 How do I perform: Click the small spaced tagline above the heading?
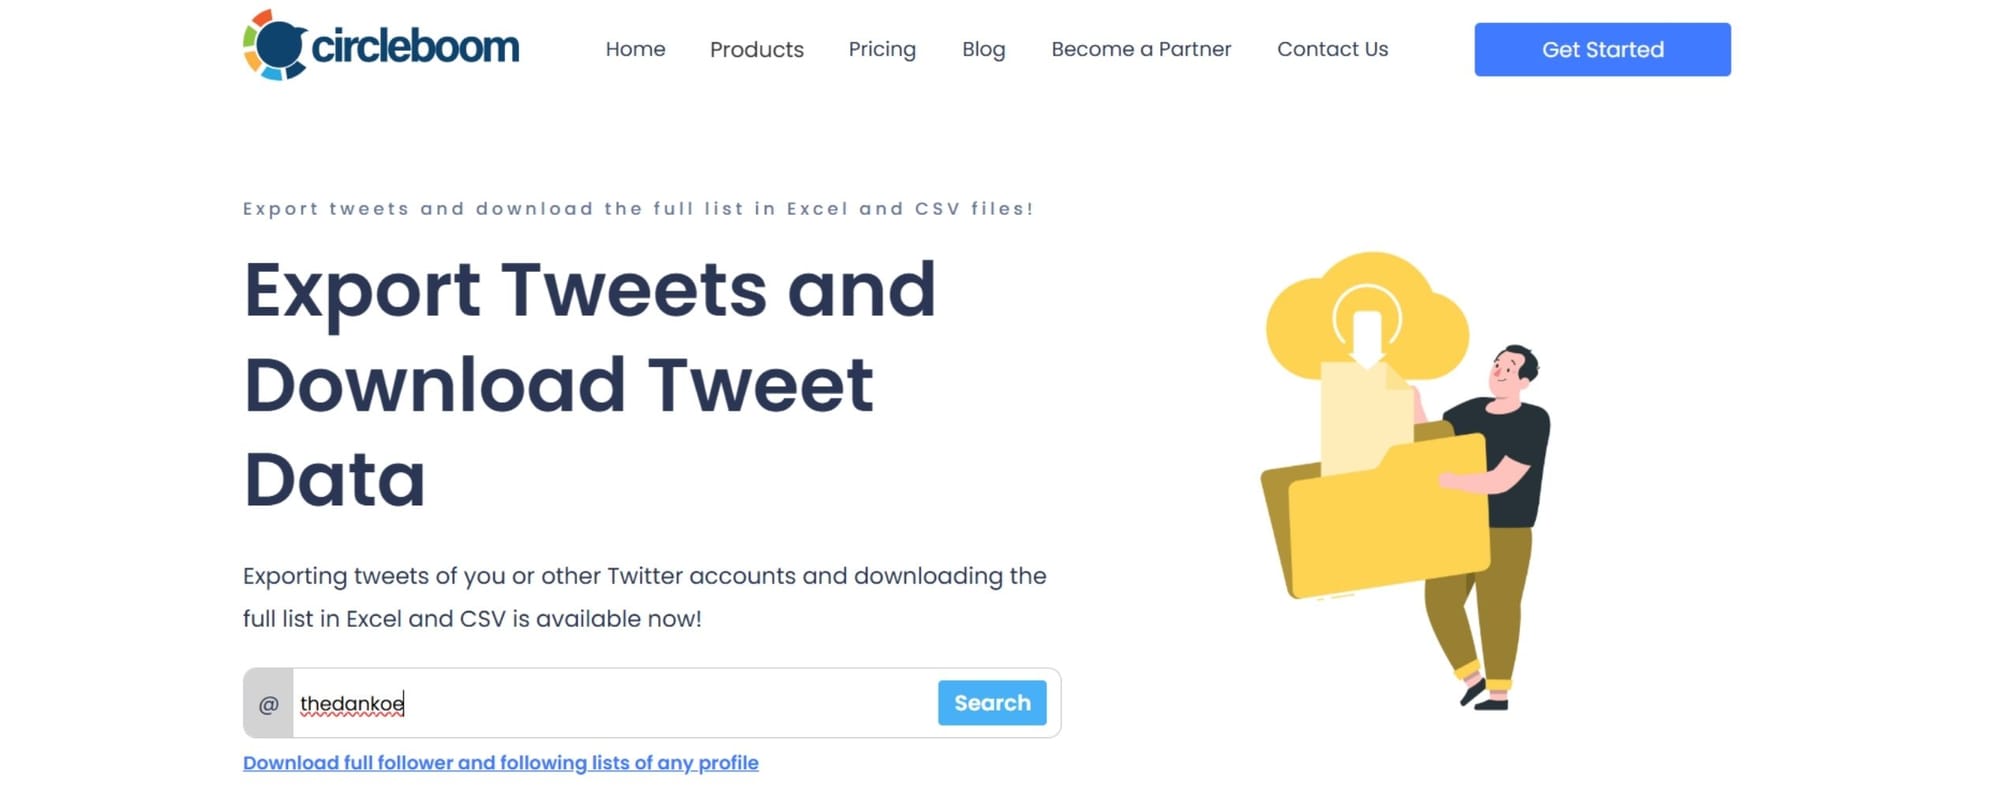click(x=638, y=209)
